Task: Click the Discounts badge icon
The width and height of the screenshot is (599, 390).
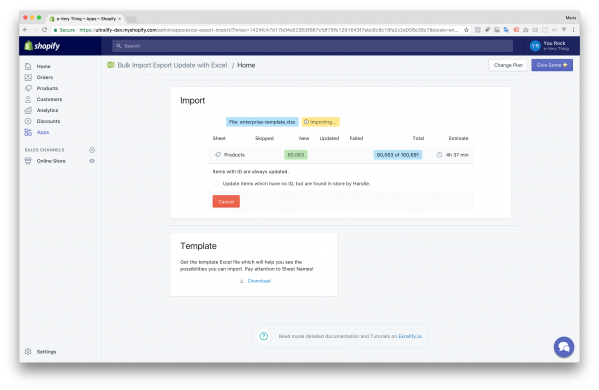Action: tap(28, 121)
